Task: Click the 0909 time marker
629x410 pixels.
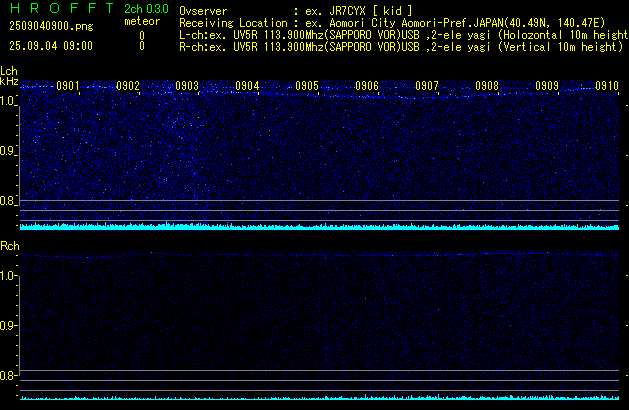Action: point(547,86)
